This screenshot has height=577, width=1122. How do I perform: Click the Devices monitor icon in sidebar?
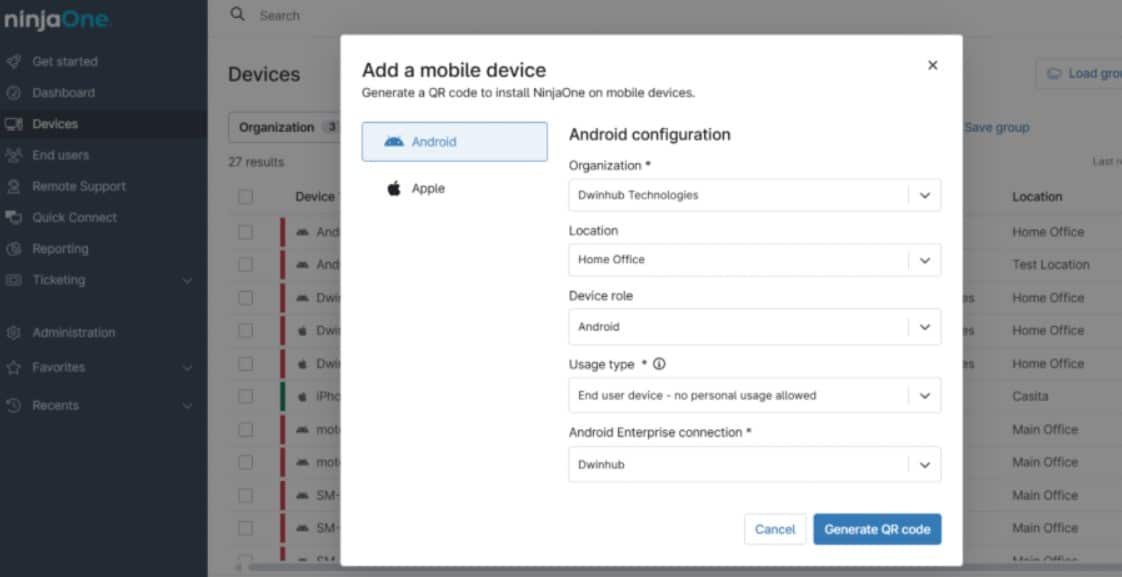pyautogui.click(x=14, y=124)
